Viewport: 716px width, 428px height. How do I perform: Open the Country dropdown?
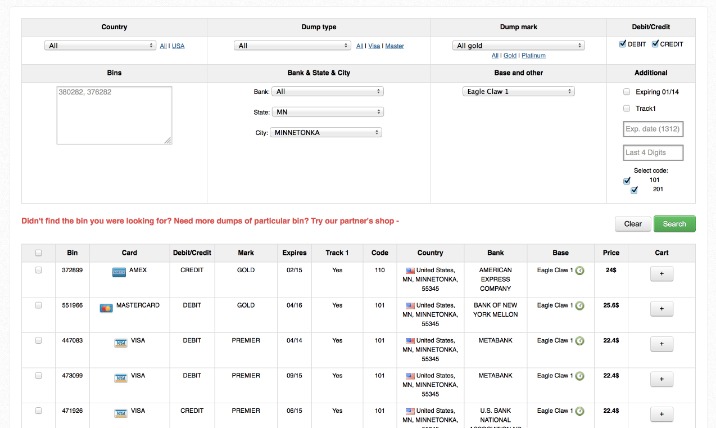[x=100, y=46]
